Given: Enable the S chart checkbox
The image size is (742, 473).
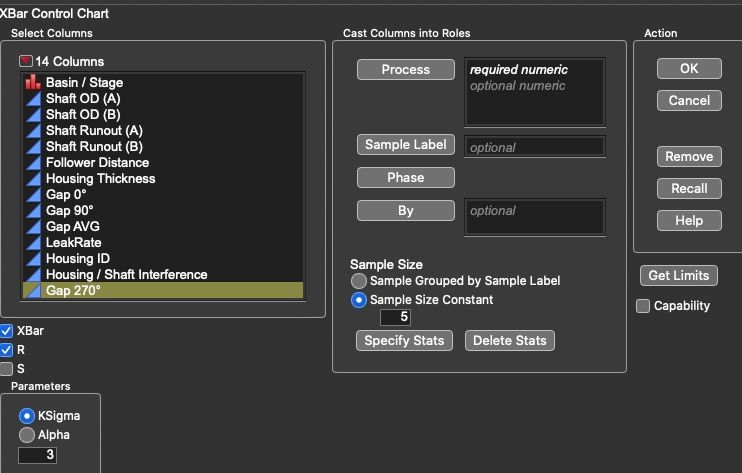Looking at the screenshot, I should coord(7,368).
